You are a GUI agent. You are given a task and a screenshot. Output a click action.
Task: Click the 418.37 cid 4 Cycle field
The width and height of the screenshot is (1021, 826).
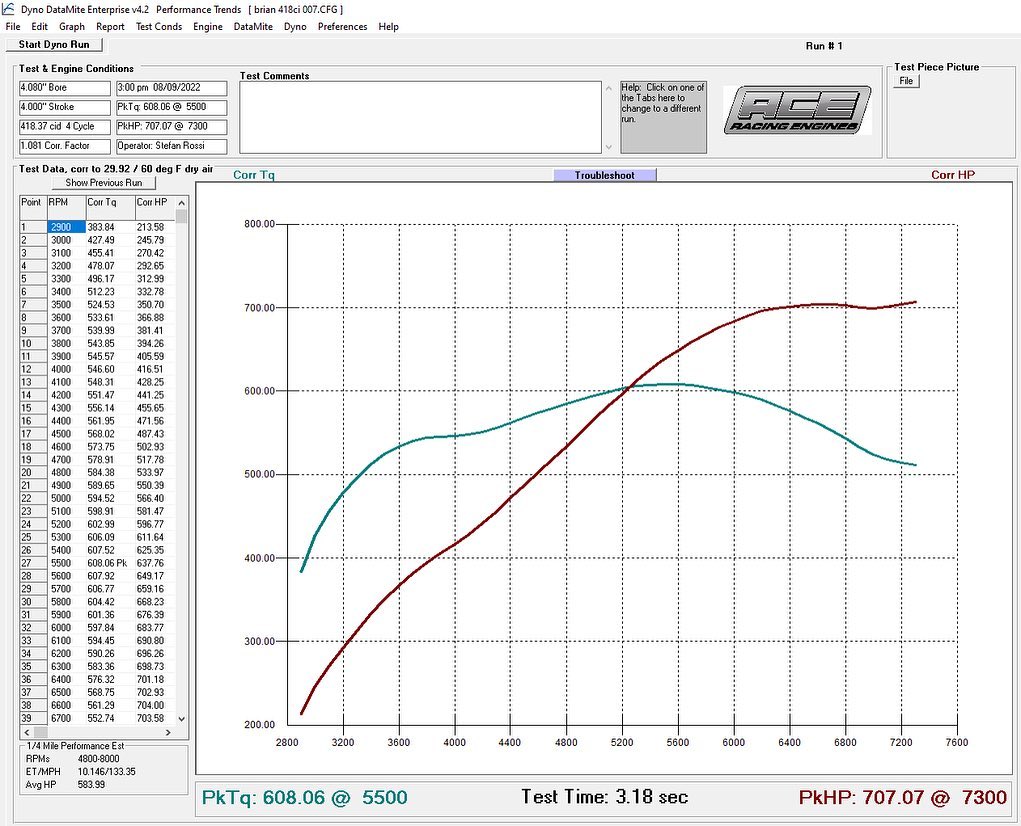[x=65, y=127]
